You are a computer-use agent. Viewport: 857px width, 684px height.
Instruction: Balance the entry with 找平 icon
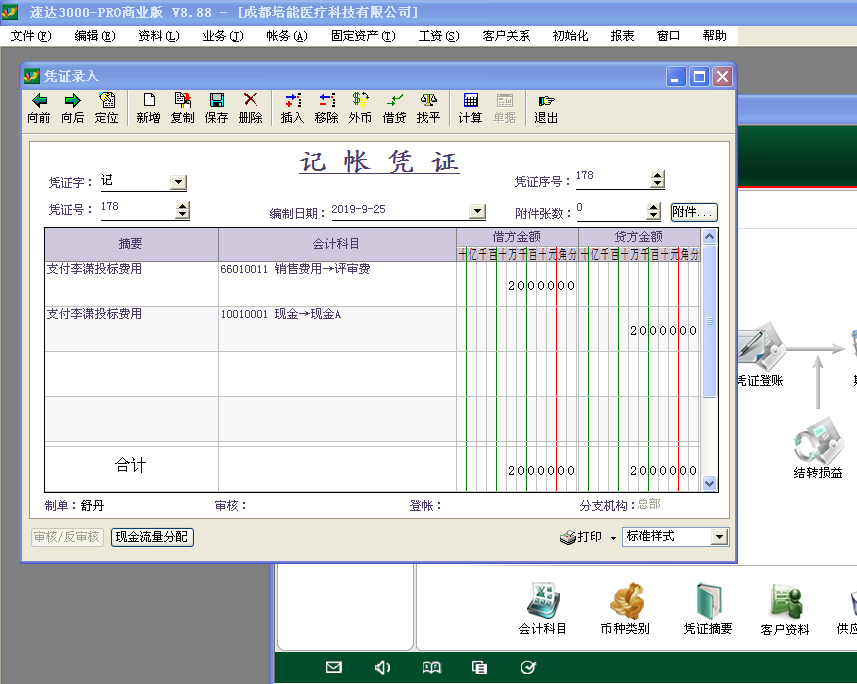428,107
